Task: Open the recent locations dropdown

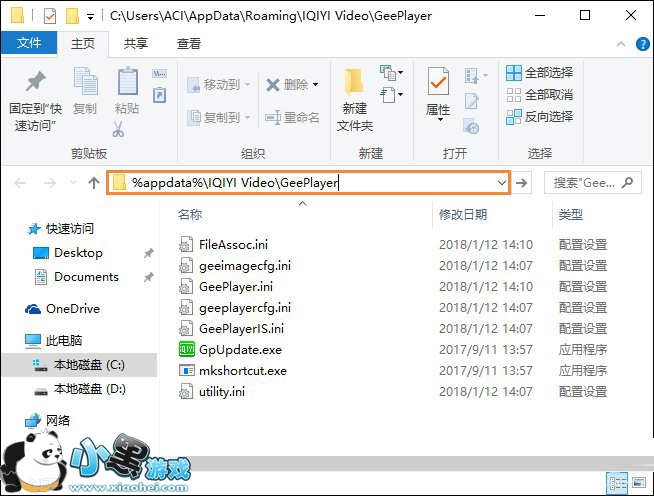Action: point(73,183)
